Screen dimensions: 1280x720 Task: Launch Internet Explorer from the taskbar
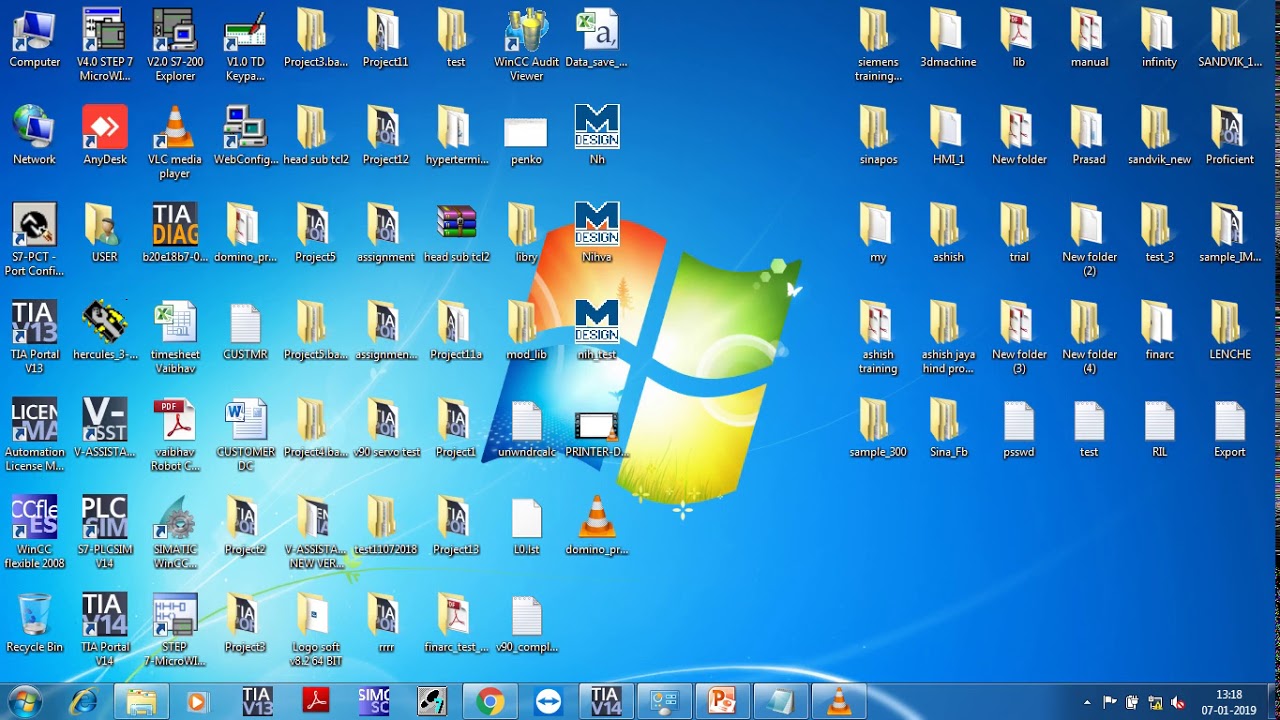(x=83, y=702)
